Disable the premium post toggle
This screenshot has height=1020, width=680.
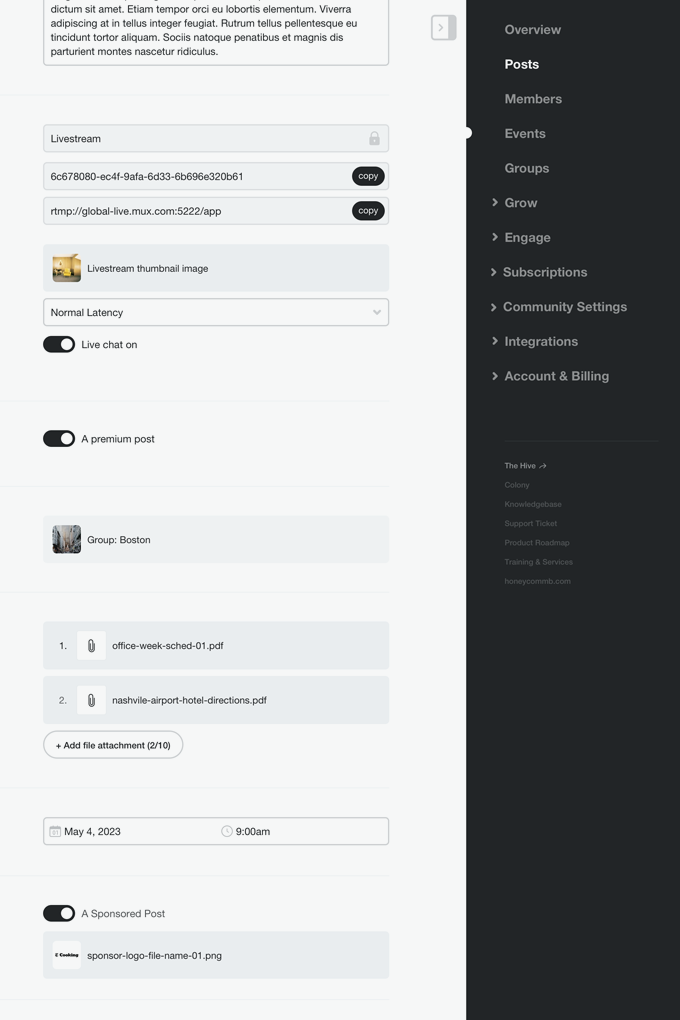pos(59,439)
